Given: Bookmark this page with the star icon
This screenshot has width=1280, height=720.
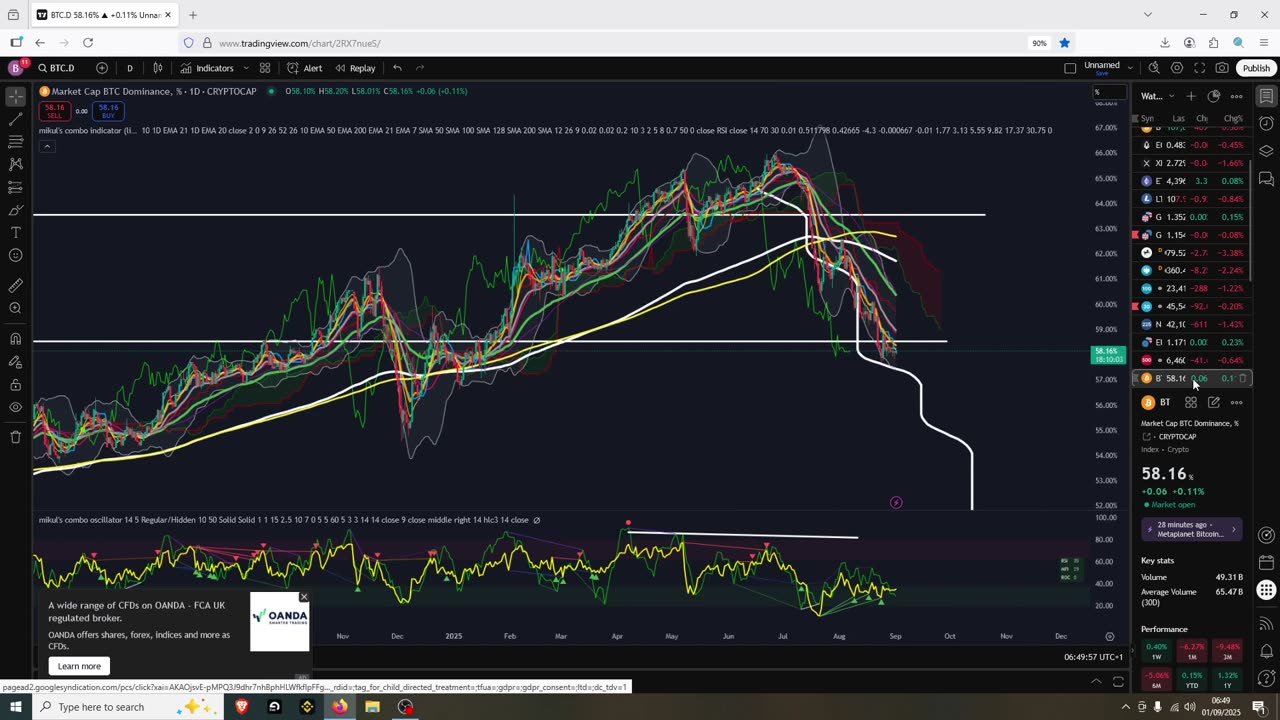Looking at the screenshot, I should coord(1065,43).
